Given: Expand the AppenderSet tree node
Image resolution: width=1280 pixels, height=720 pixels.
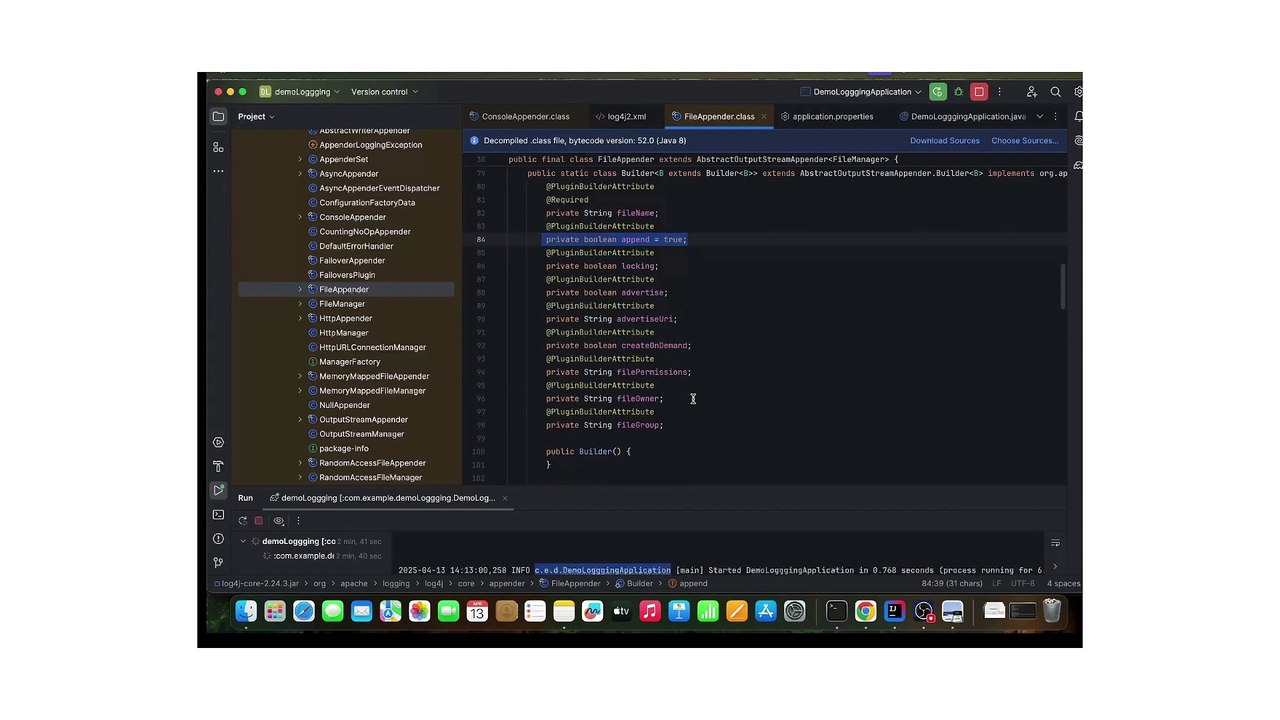Looking at the screenshot, I should (300, 159).
